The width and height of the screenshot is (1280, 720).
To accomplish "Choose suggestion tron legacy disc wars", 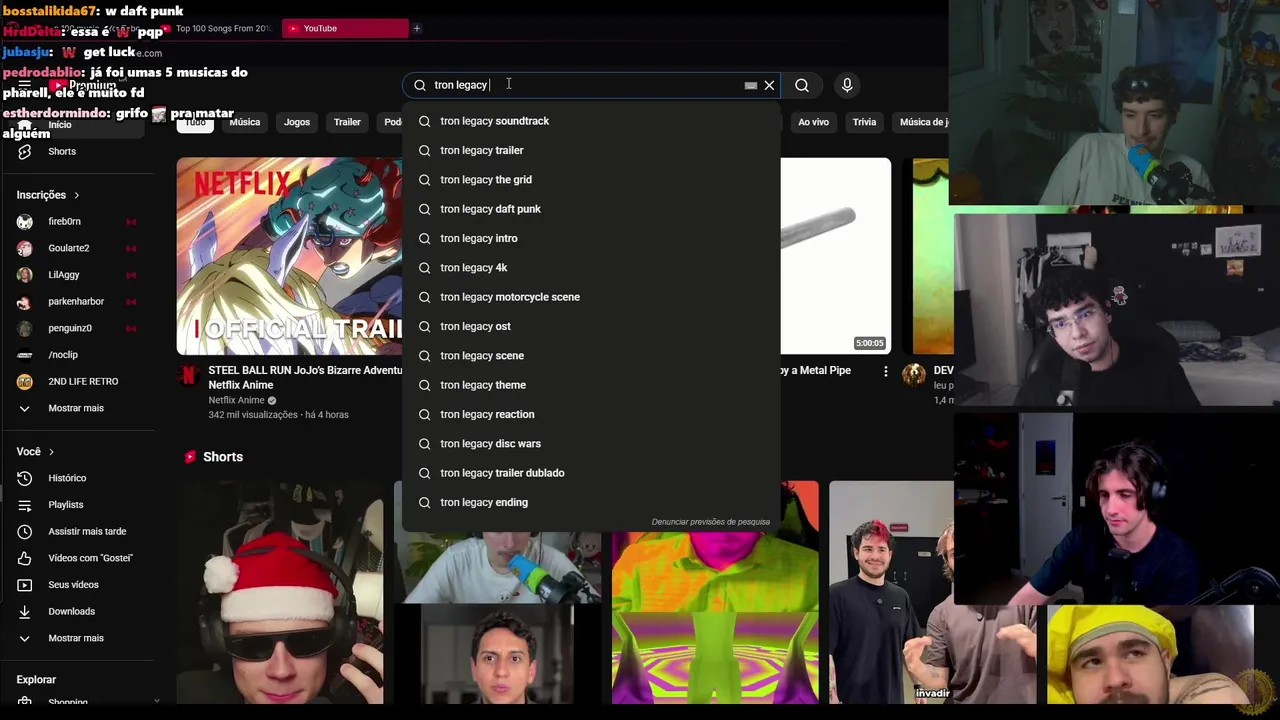I will (591, 444).
